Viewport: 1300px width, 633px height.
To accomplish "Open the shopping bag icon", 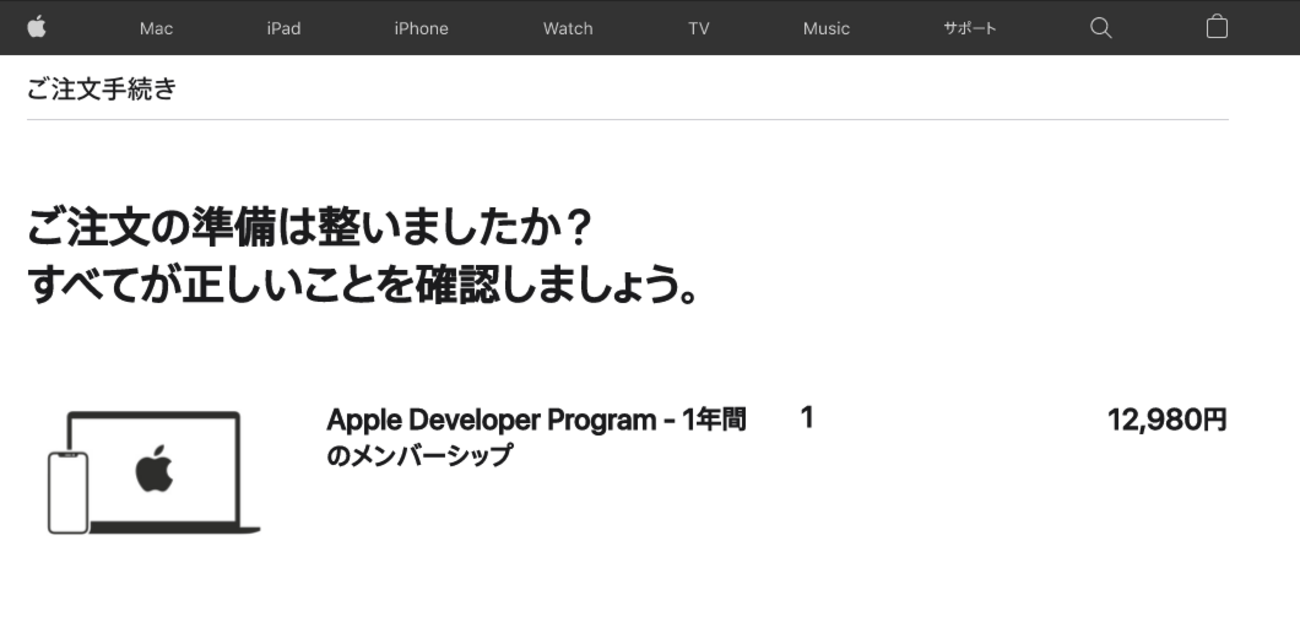I will tap(1216, 27).
